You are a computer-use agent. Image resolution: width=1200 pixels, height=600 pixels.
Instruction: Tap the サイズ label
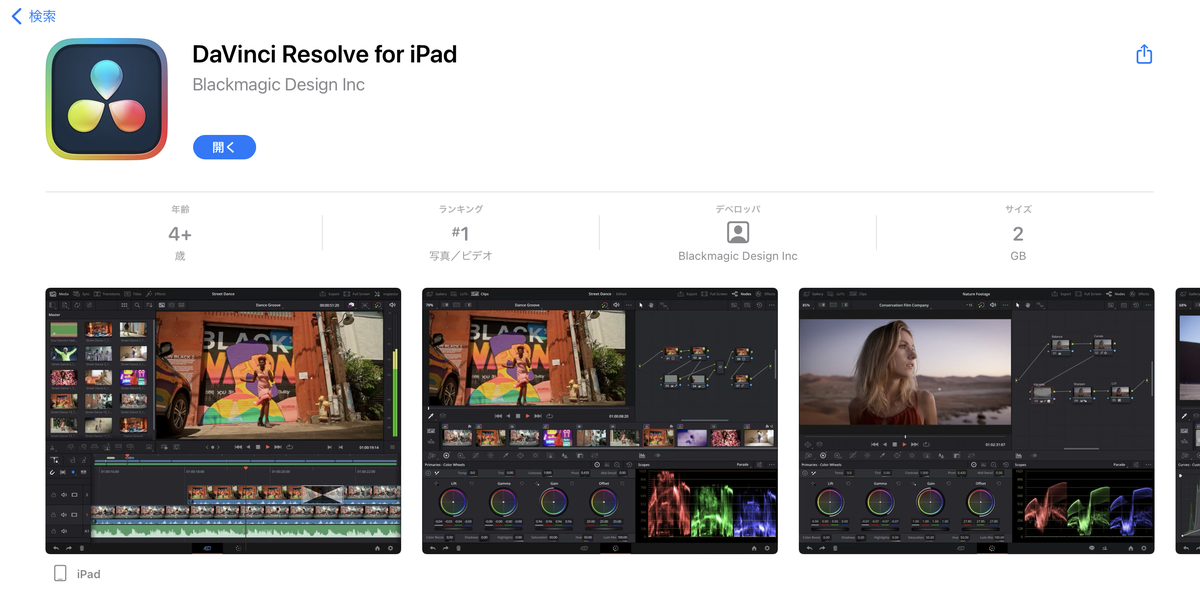point(1018,209)
